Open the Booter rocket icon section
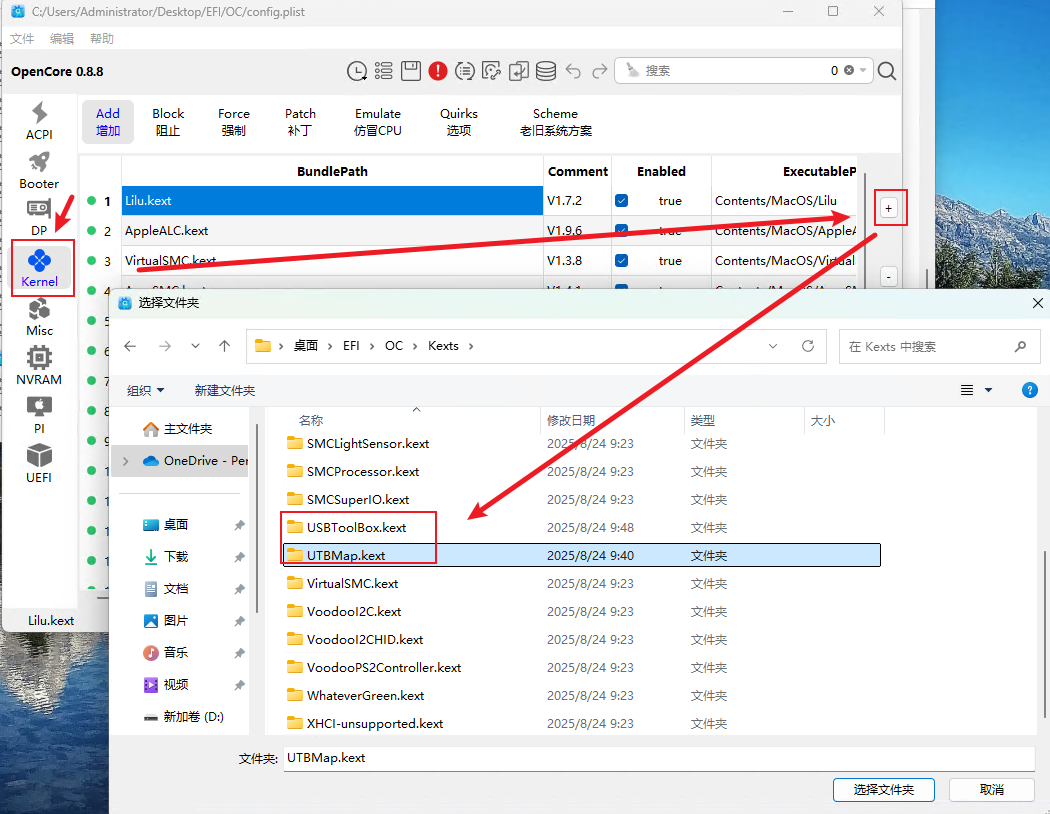This screenshot has width=1050, height=814. tap(40, 170)
